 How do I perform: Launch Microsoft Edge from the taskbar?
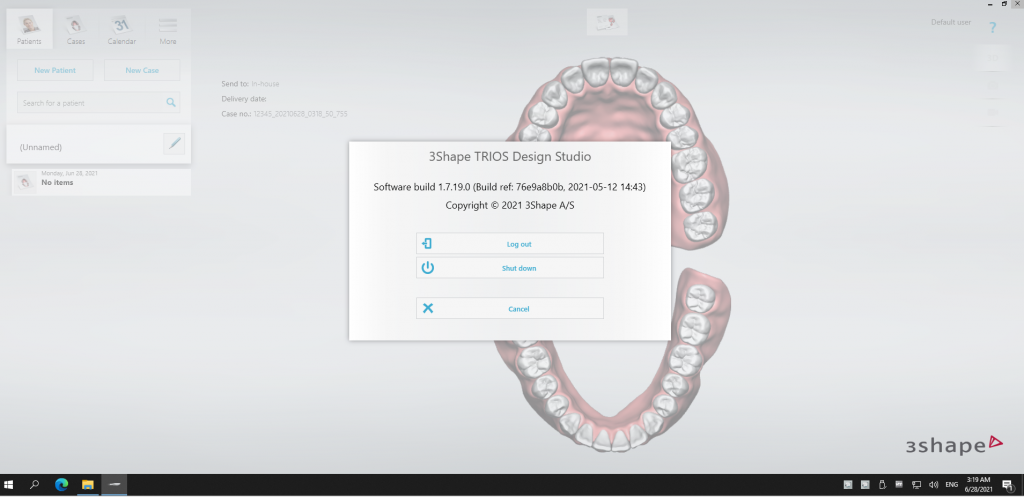click(x=61, y=485)
